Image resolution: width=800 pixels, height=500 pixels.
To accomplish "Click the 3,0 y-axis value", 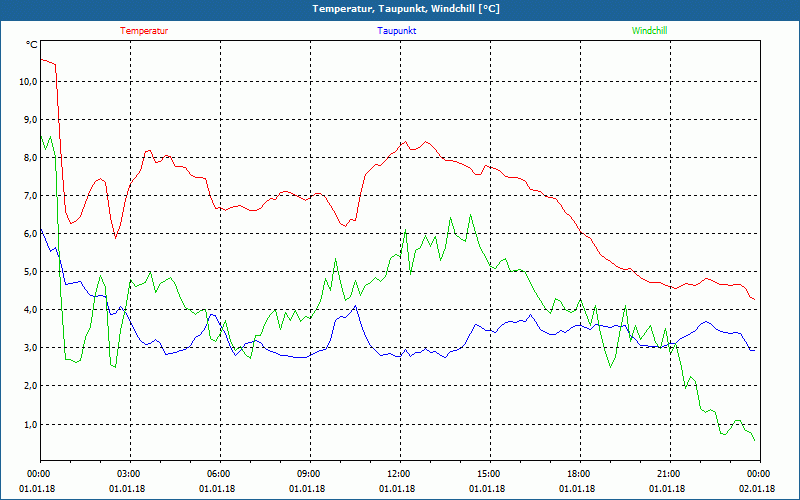I will click(x=31, y=348).
